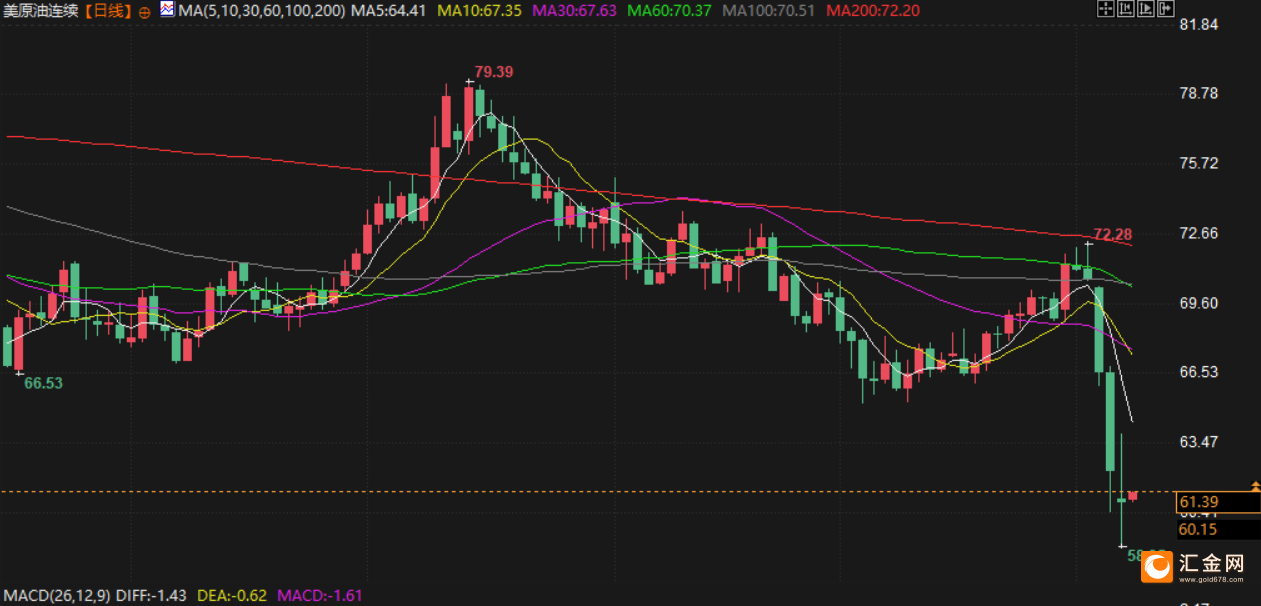The width and height of the screenshot is (1261, 606).
Task: Click the 69.60 price axis label
Action: [x=1199, y=302]
